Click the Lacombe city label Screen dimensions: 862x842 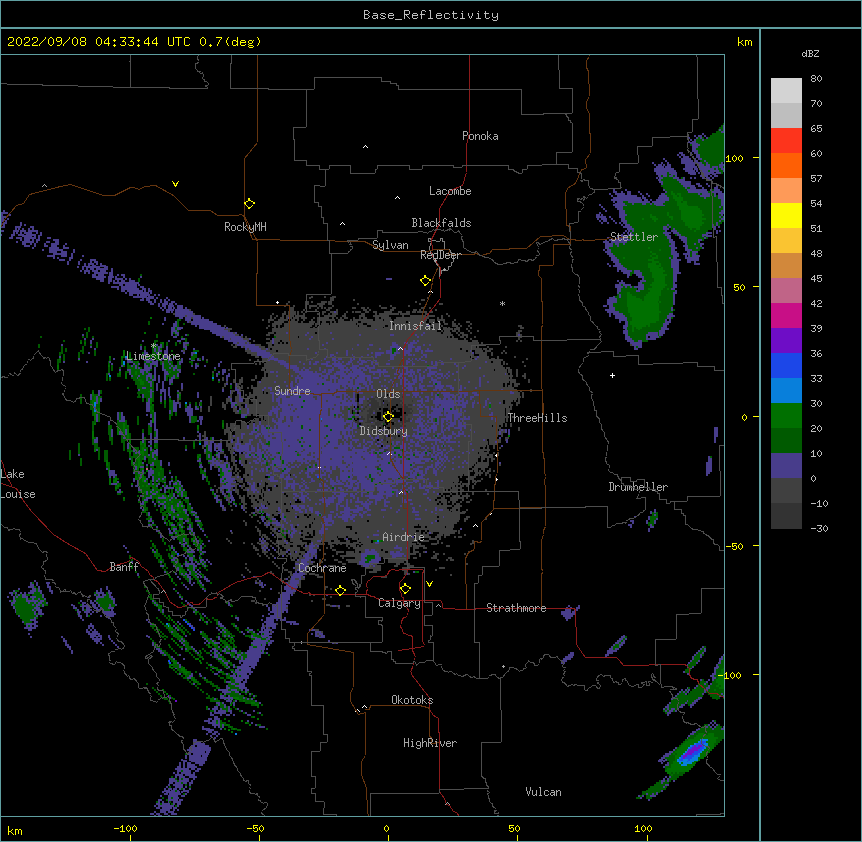point(450,191)
